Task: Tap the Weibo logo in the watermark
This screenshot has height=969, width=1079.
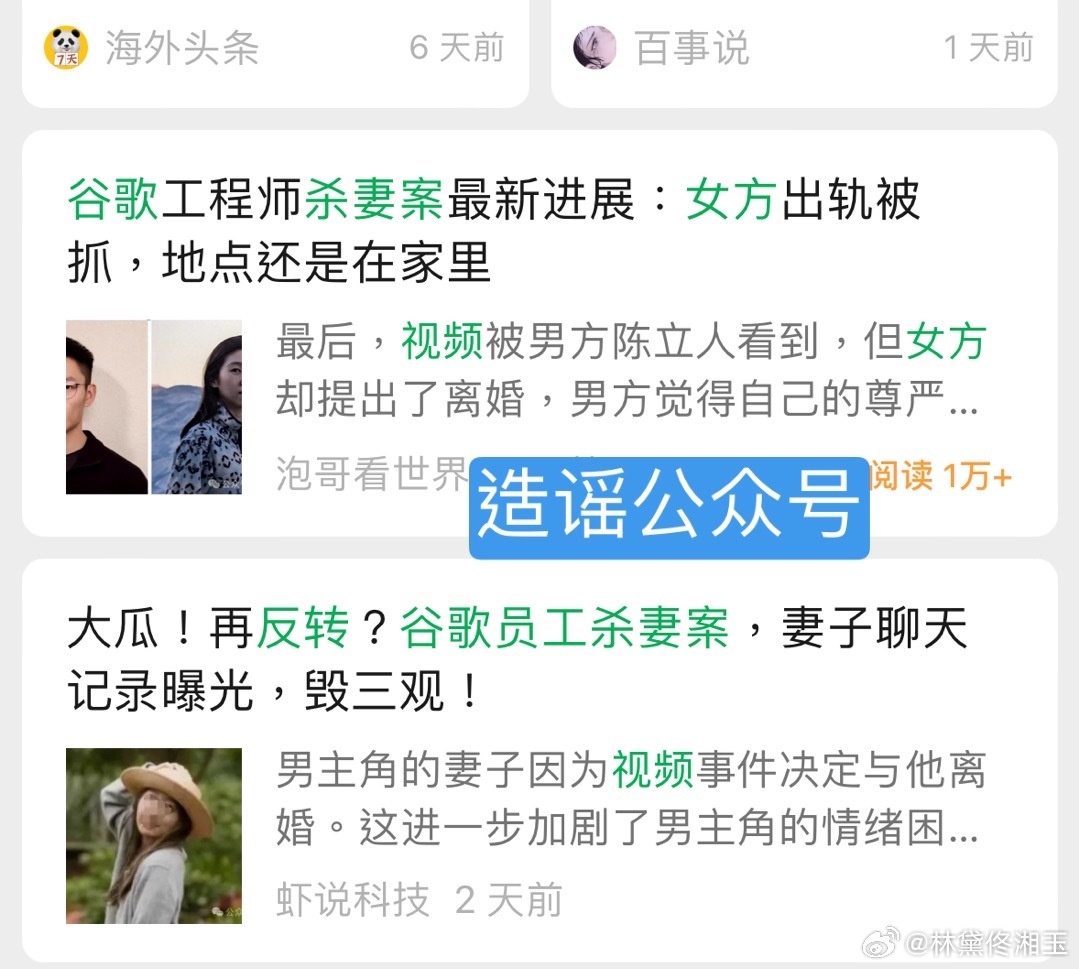Action: pyautogui.click(x=881, y=941)
